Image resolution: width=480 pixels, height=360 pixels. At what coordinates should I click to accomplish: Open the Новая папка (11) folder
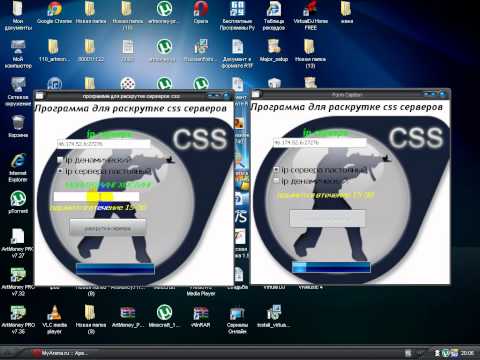coord(127,16)
